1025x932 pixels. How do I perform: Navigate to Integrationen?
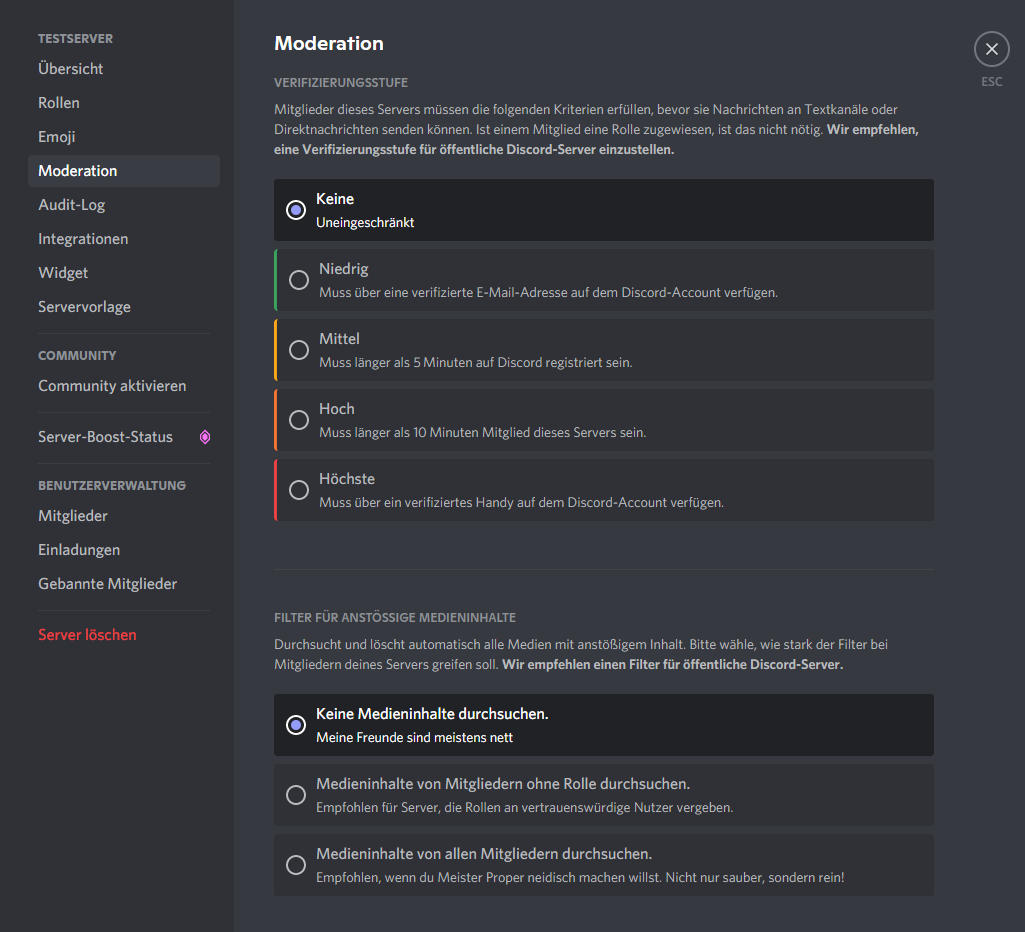[83, 239]
